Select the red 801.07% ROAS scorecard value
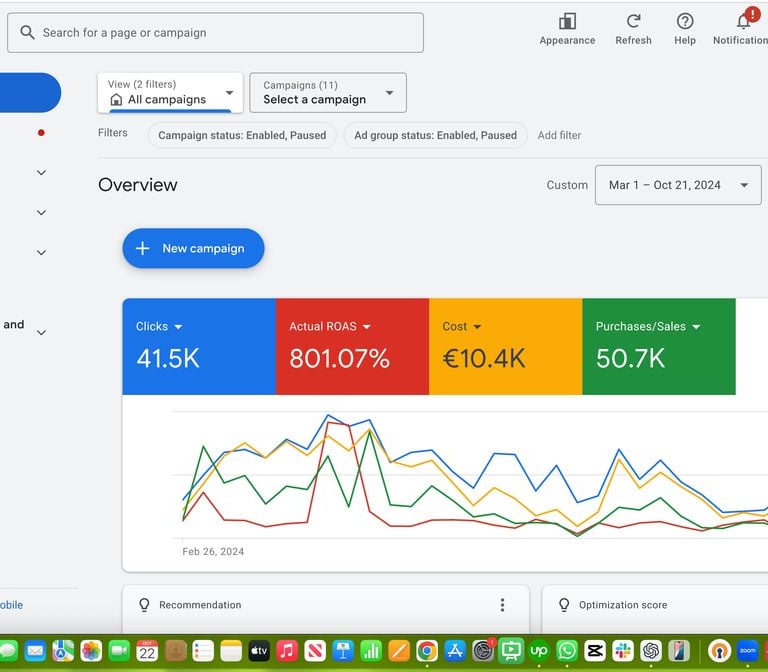Screen dimensions: 768x672 click(339, 359)
